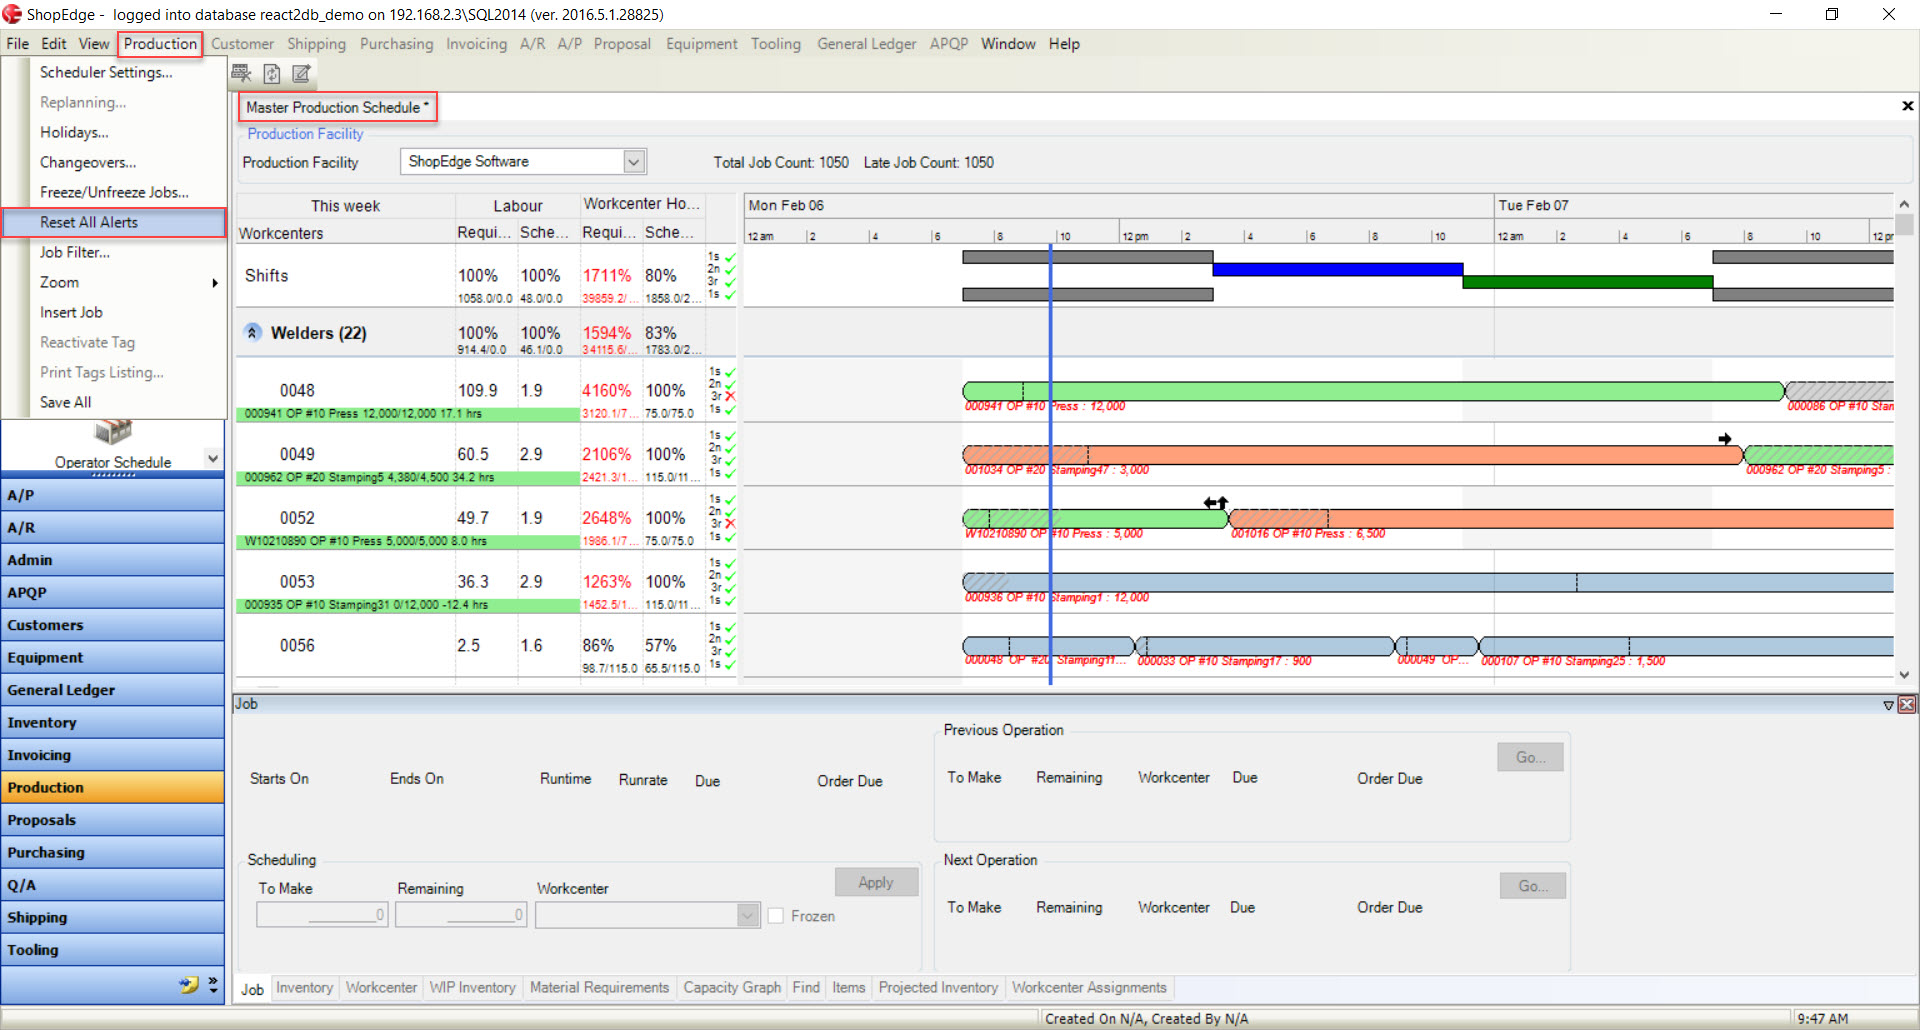Select orange job bar 001016 on workcenter 0052
The image size is (1920, 1030).
point(1561,518)
